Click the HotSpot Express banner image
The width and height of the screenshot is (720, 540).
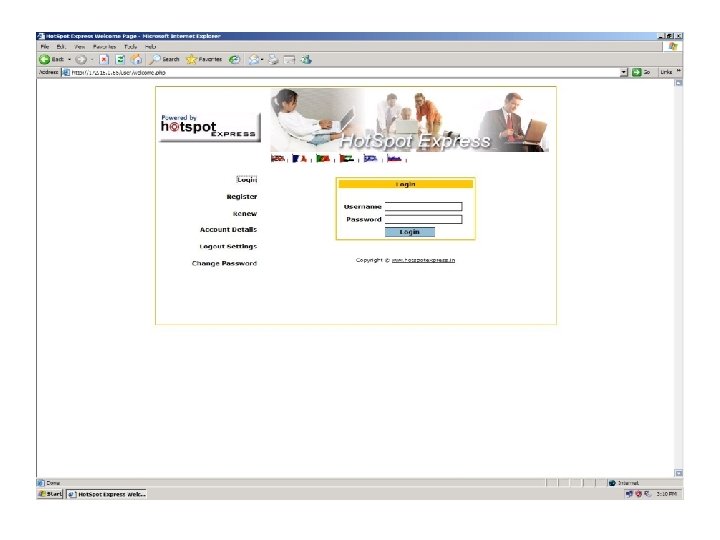[x=410, y=120]
